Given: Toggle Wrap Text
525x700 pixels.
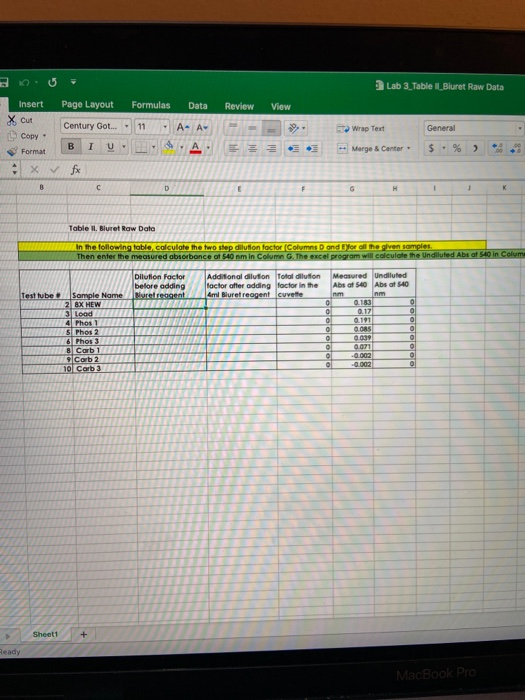Looking at the screenshot, I should pyautogui.click(x=361, y=129).
